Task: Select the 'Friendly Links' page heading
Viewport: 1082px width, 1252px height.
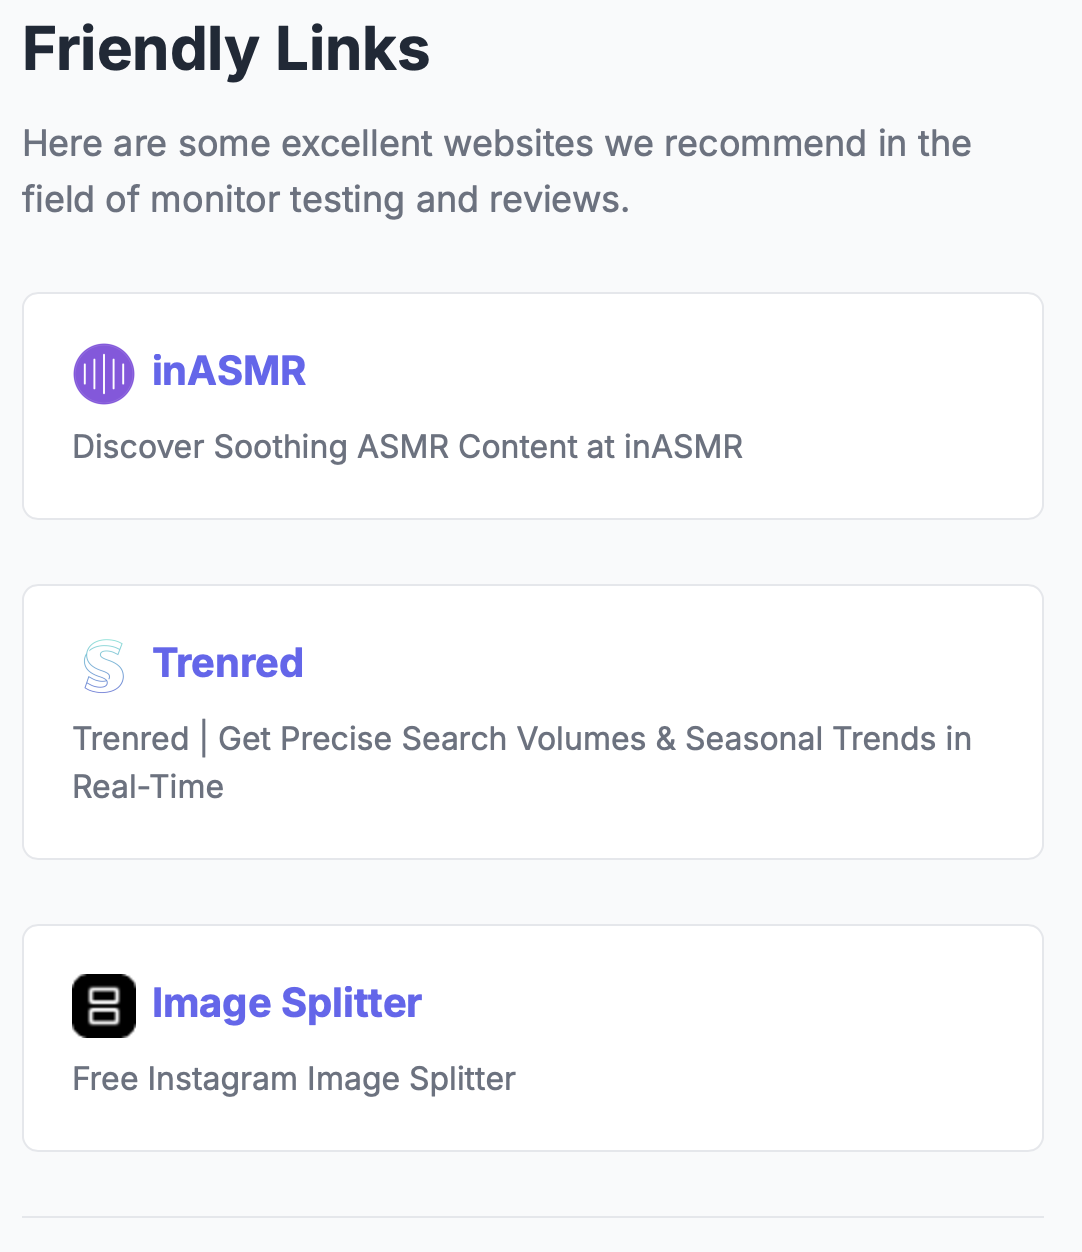Action: [226, 49]
